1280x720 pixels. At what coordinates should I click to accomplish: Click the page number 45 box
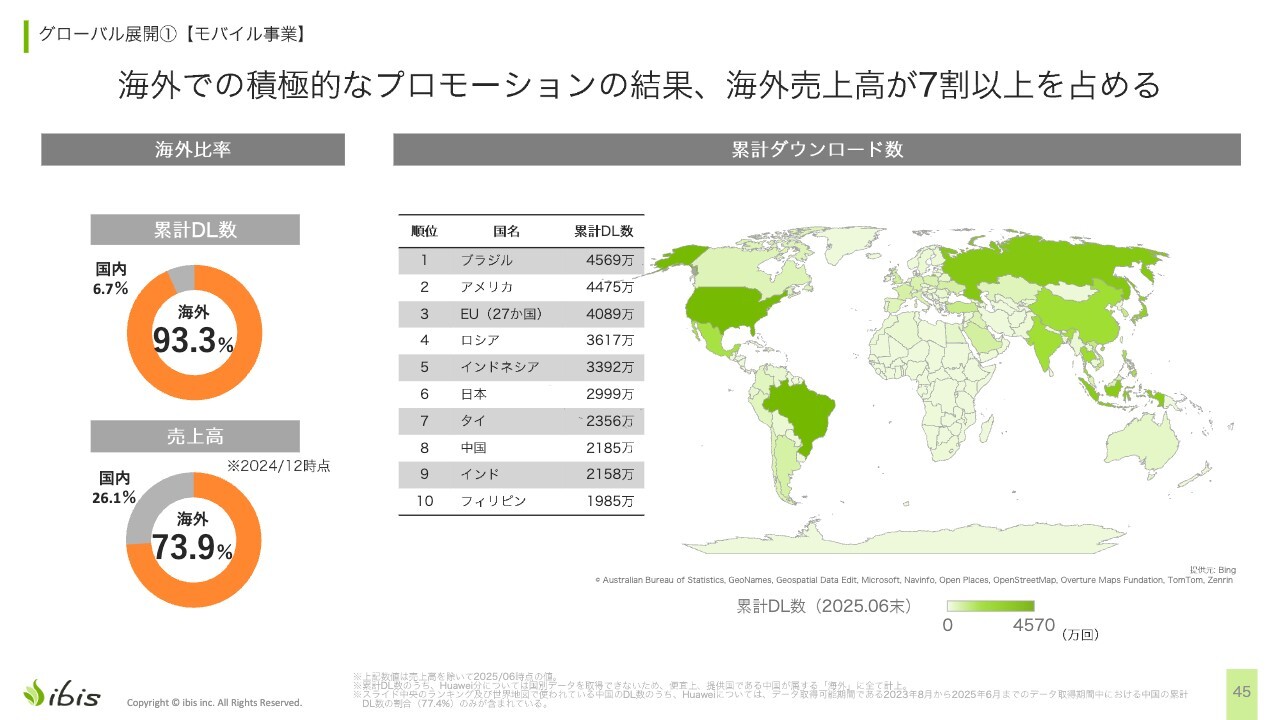click(1242, 692)
